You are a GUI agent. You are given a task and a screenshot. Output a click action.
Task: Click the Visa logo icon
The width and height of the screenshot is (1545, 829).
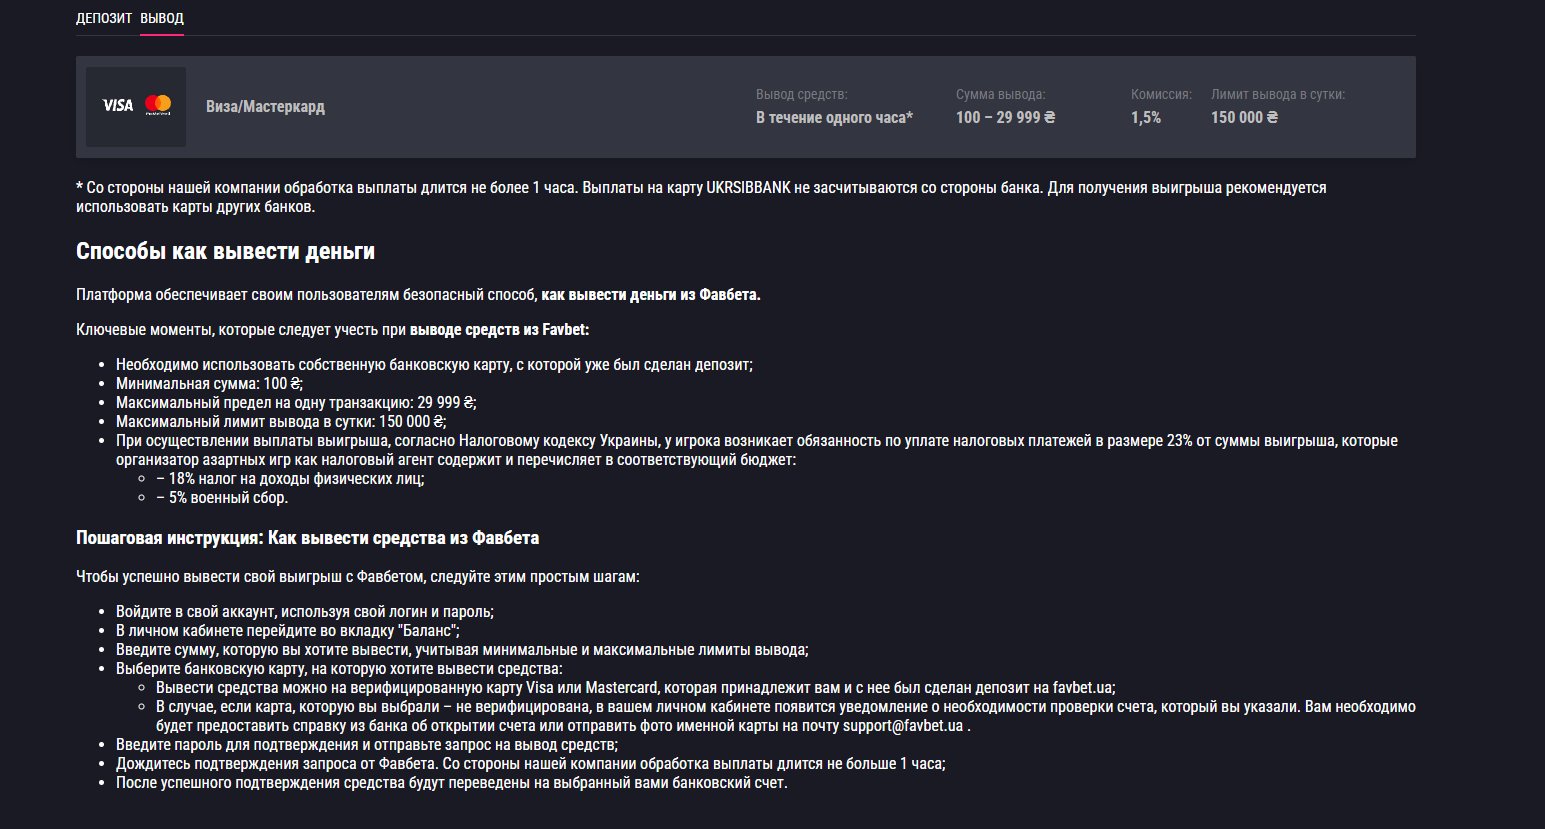point(118,105)
